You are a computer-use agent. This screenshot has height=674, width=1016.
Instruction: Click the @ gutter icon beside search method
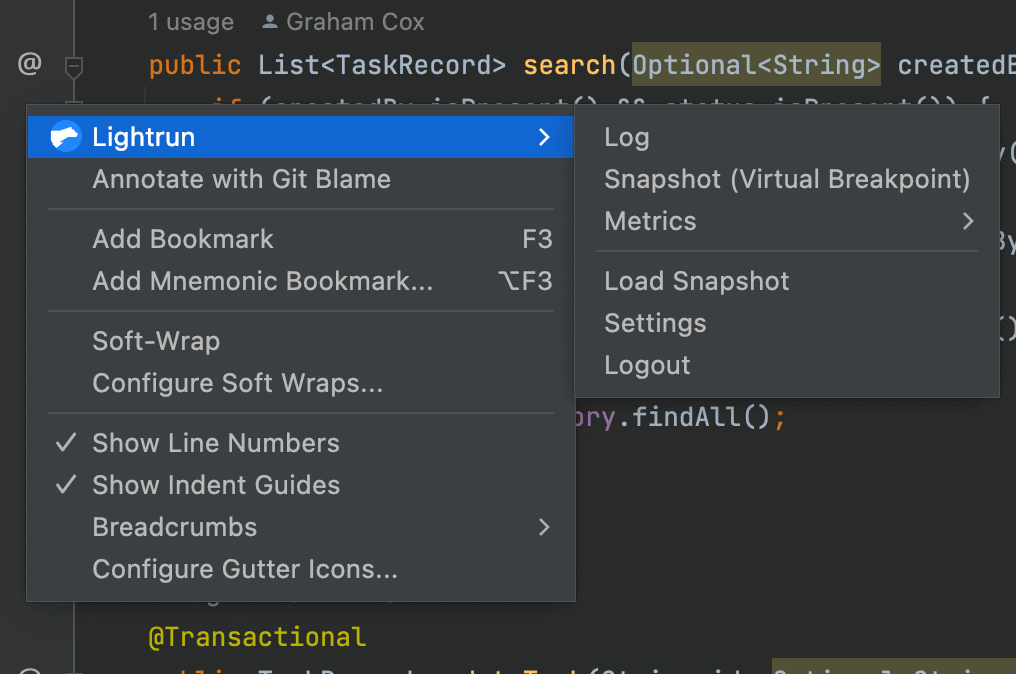(30, 64)
